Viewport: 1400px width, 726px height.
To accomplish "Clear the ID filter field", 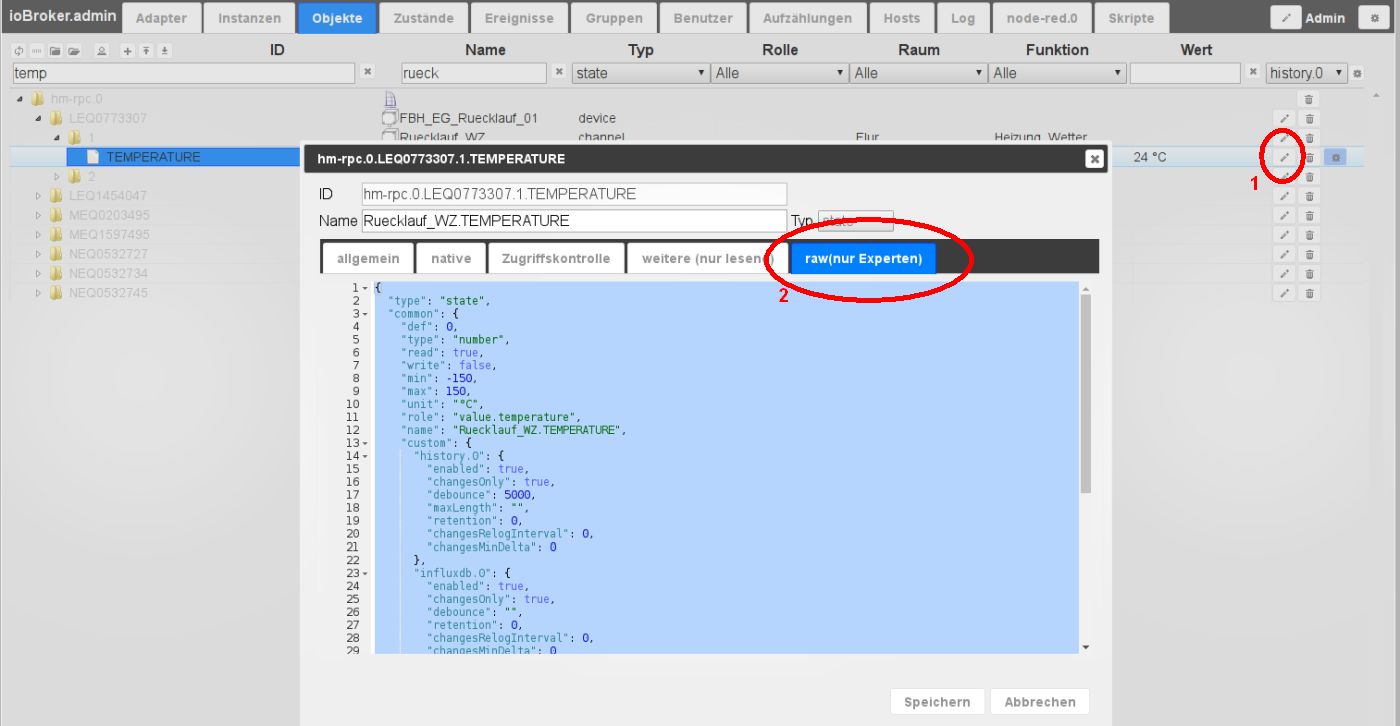I will click(x=367, y=72).
